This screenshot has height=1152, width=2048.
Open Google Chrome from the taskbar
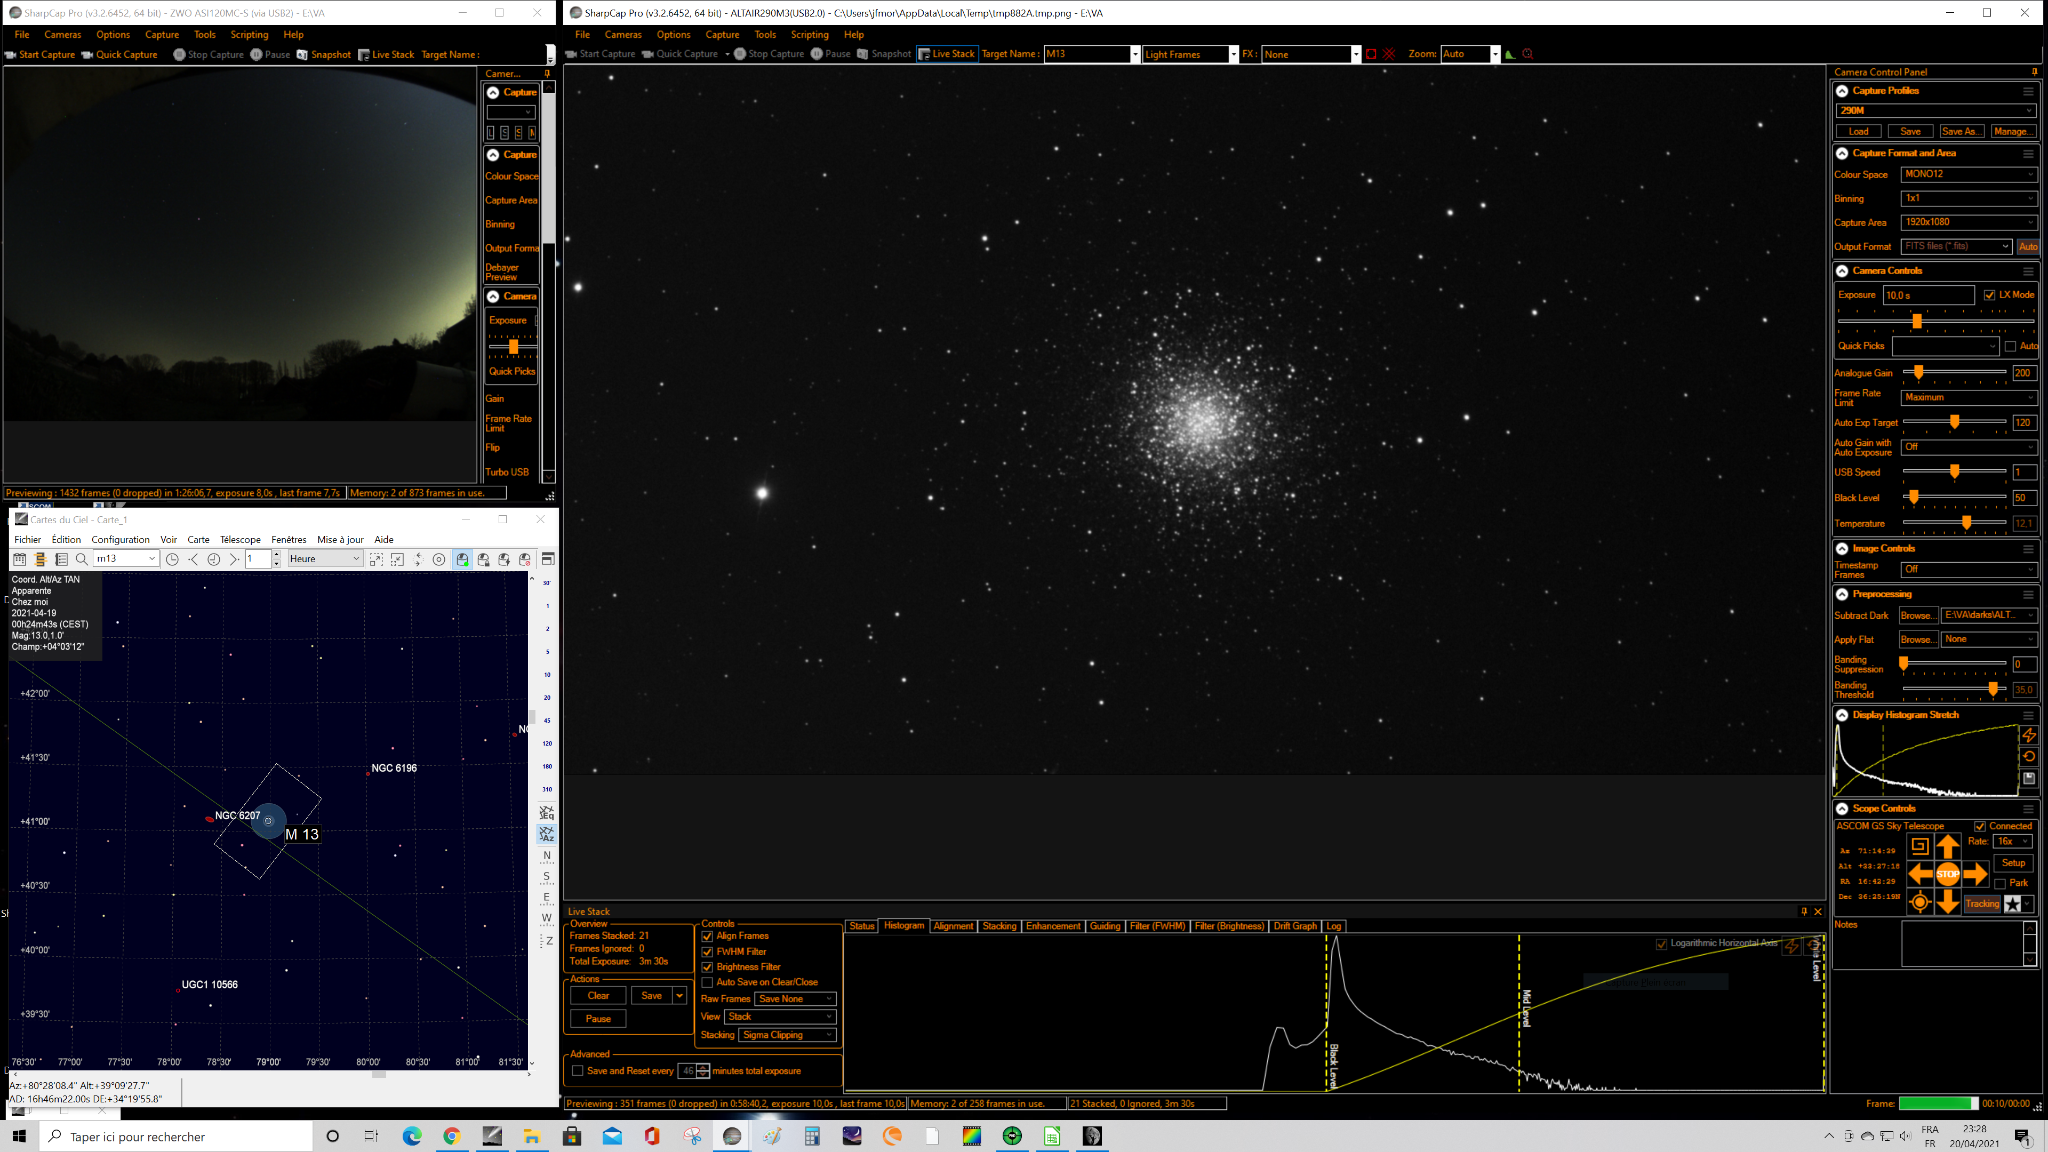coord(452,1136)
